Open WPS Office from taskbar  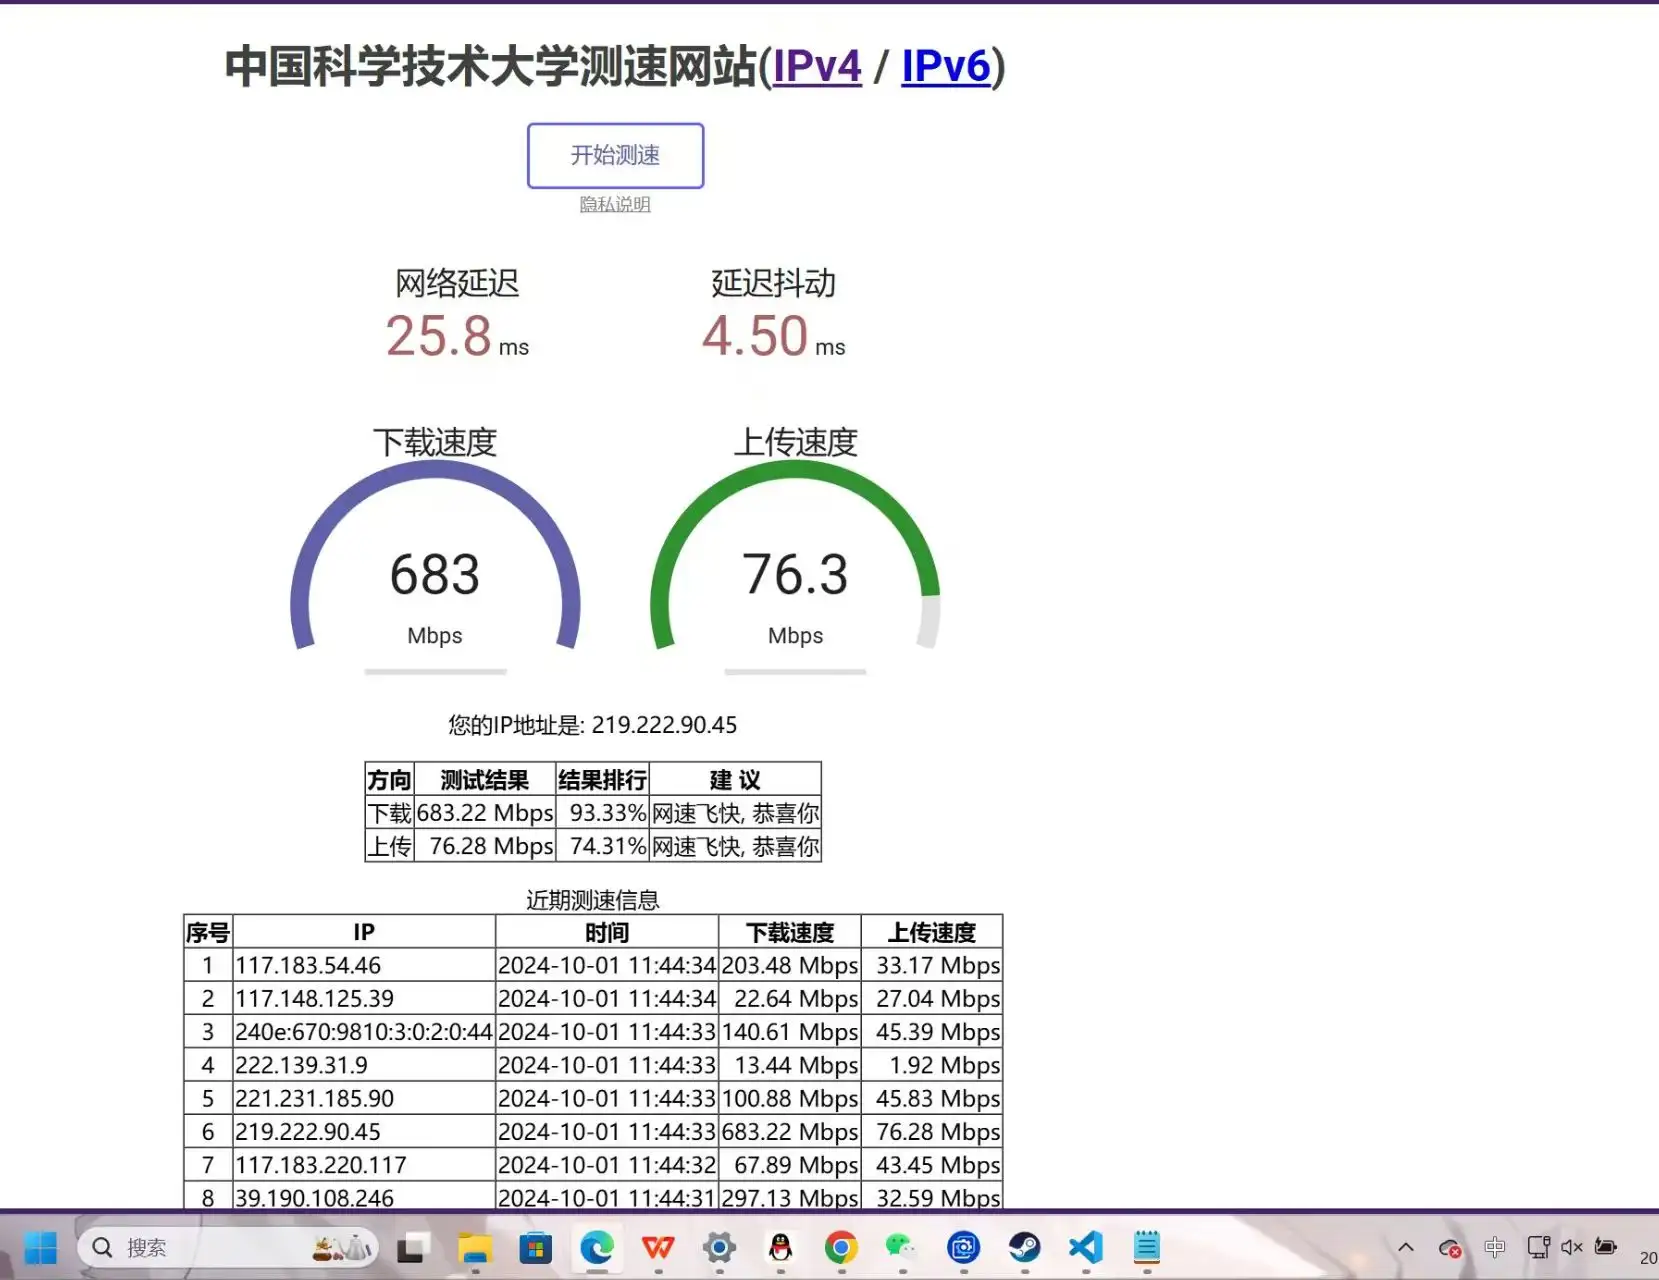(658, 1248)
